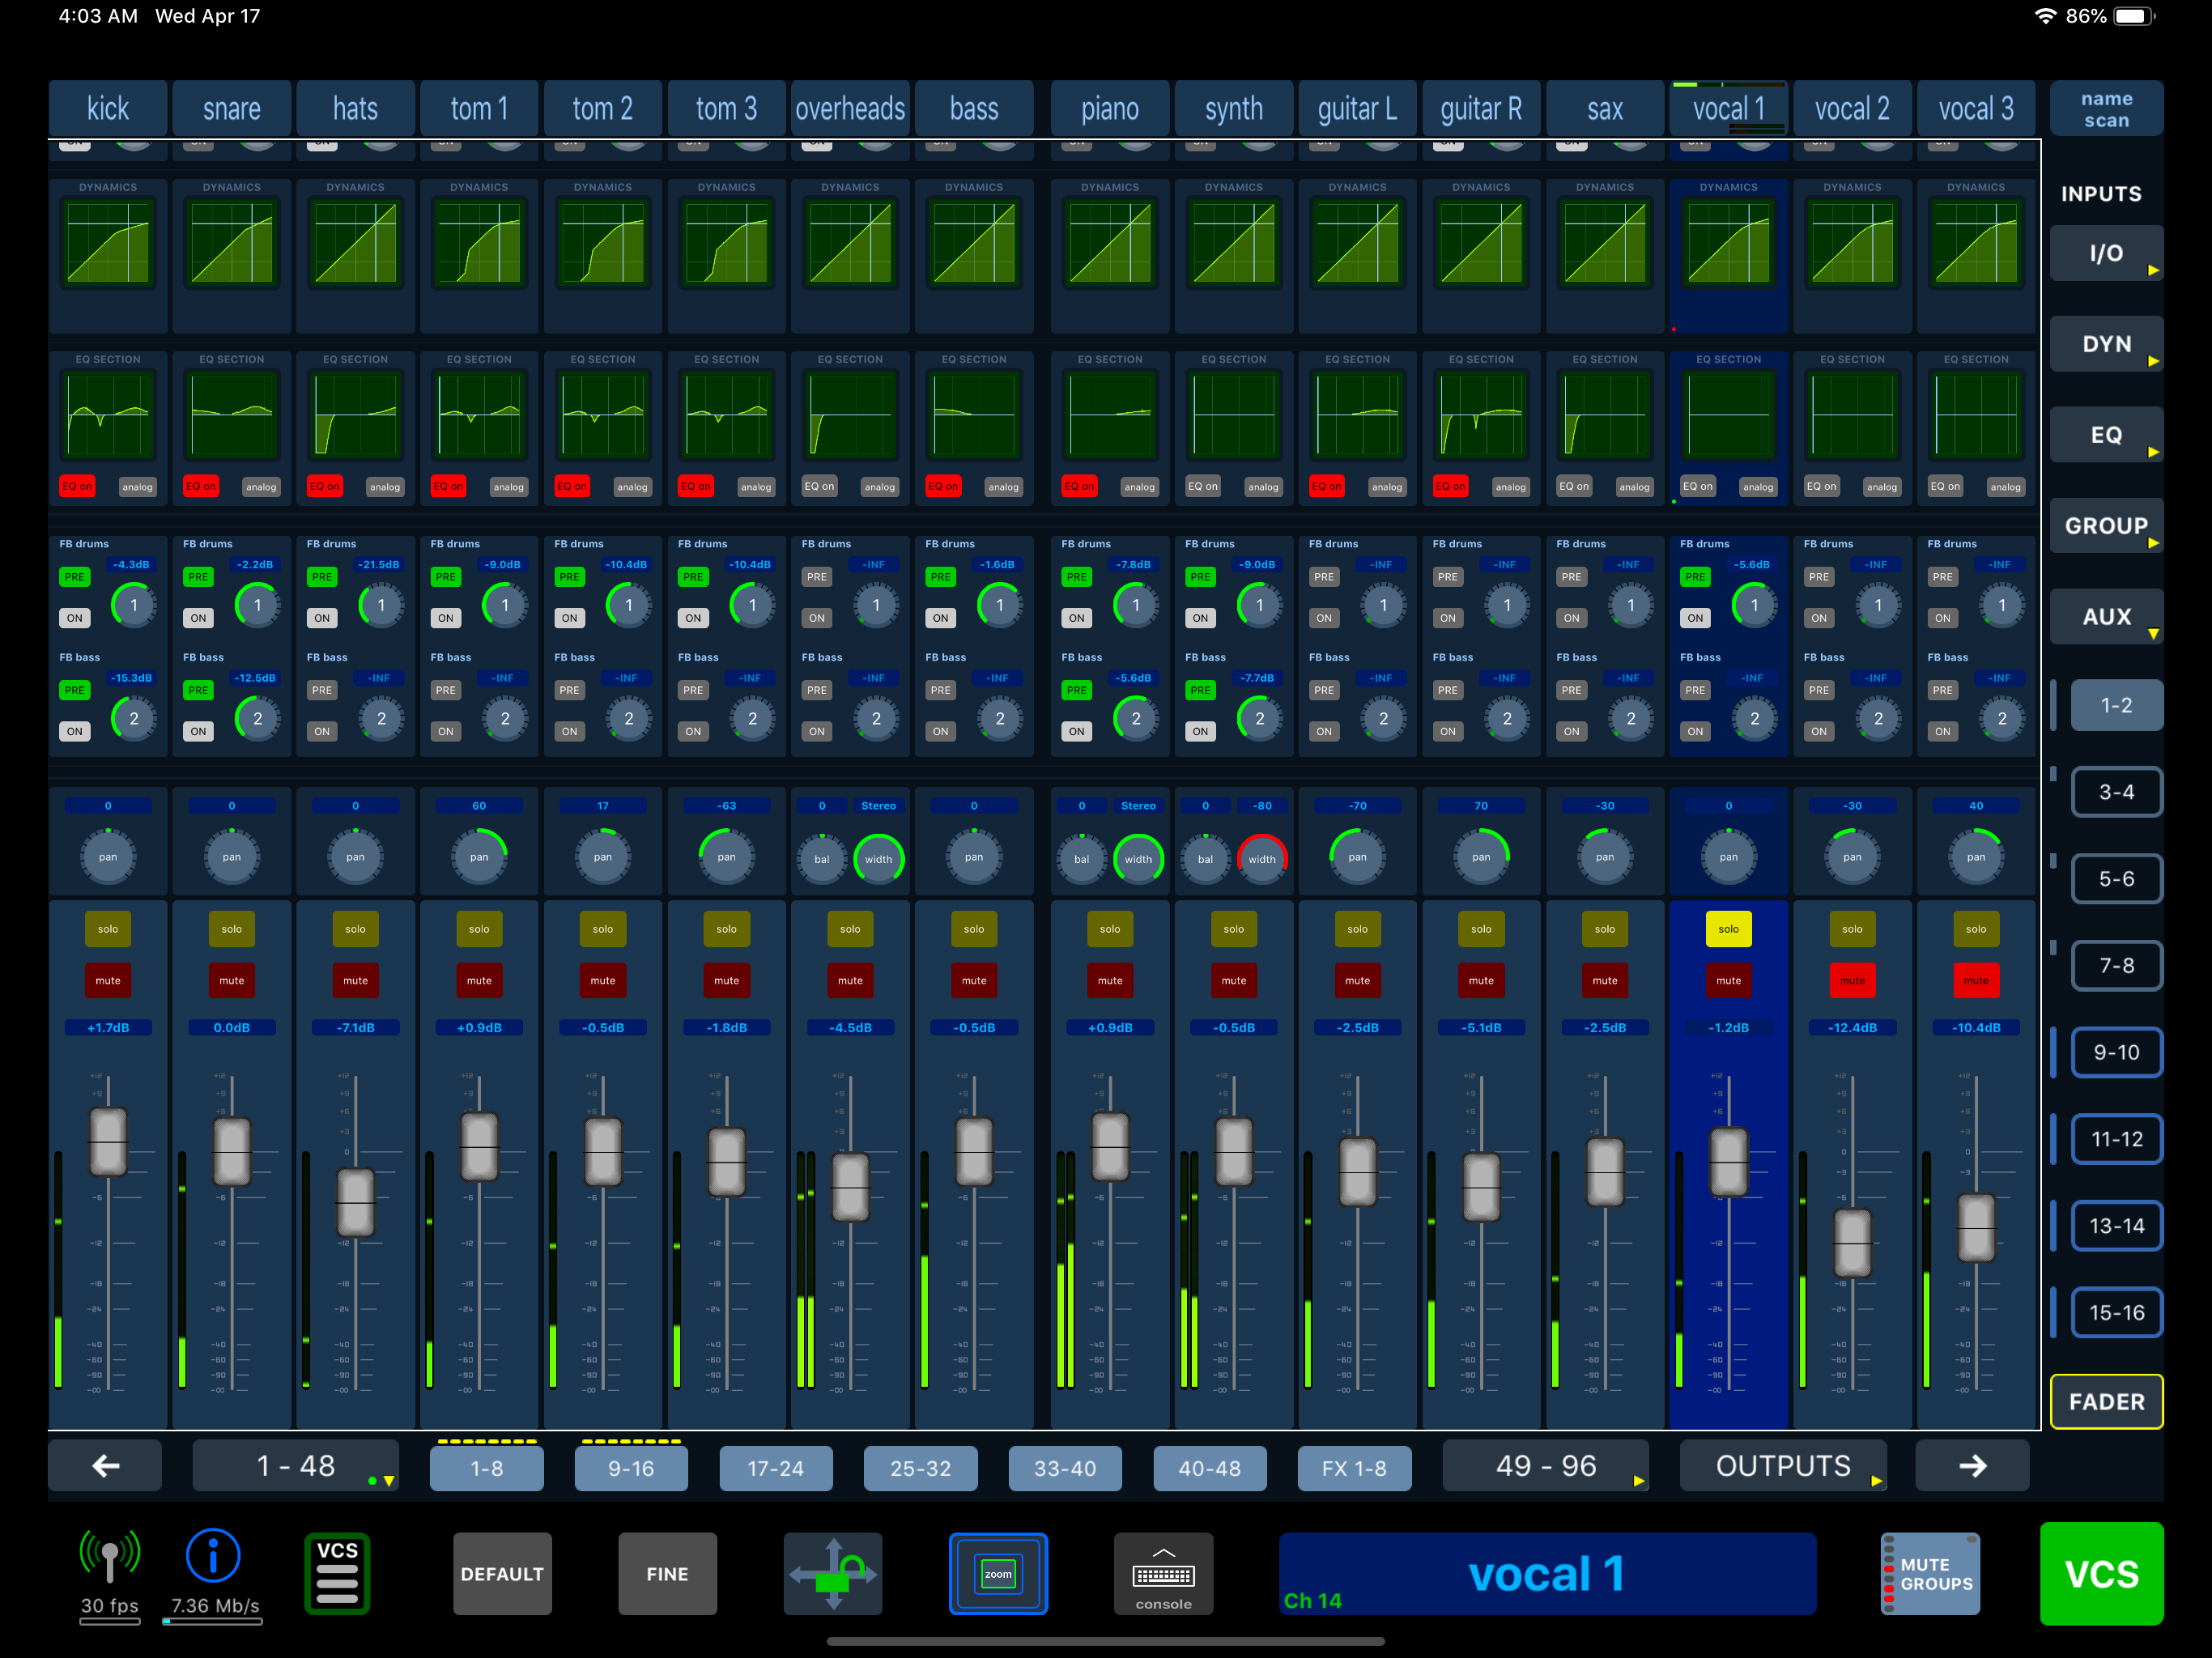Select overheads width knob
This screenshot has height=1658, width=2212.
click(x=878, y=859)
